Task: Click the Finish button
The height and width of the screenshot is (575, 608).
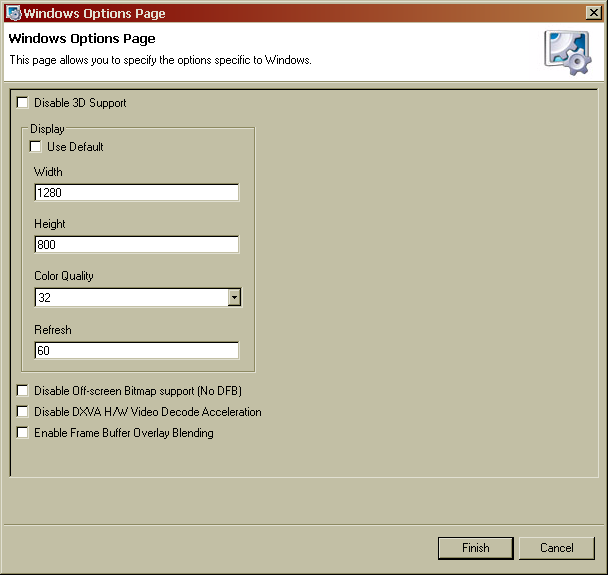Action: click(476, 548)
